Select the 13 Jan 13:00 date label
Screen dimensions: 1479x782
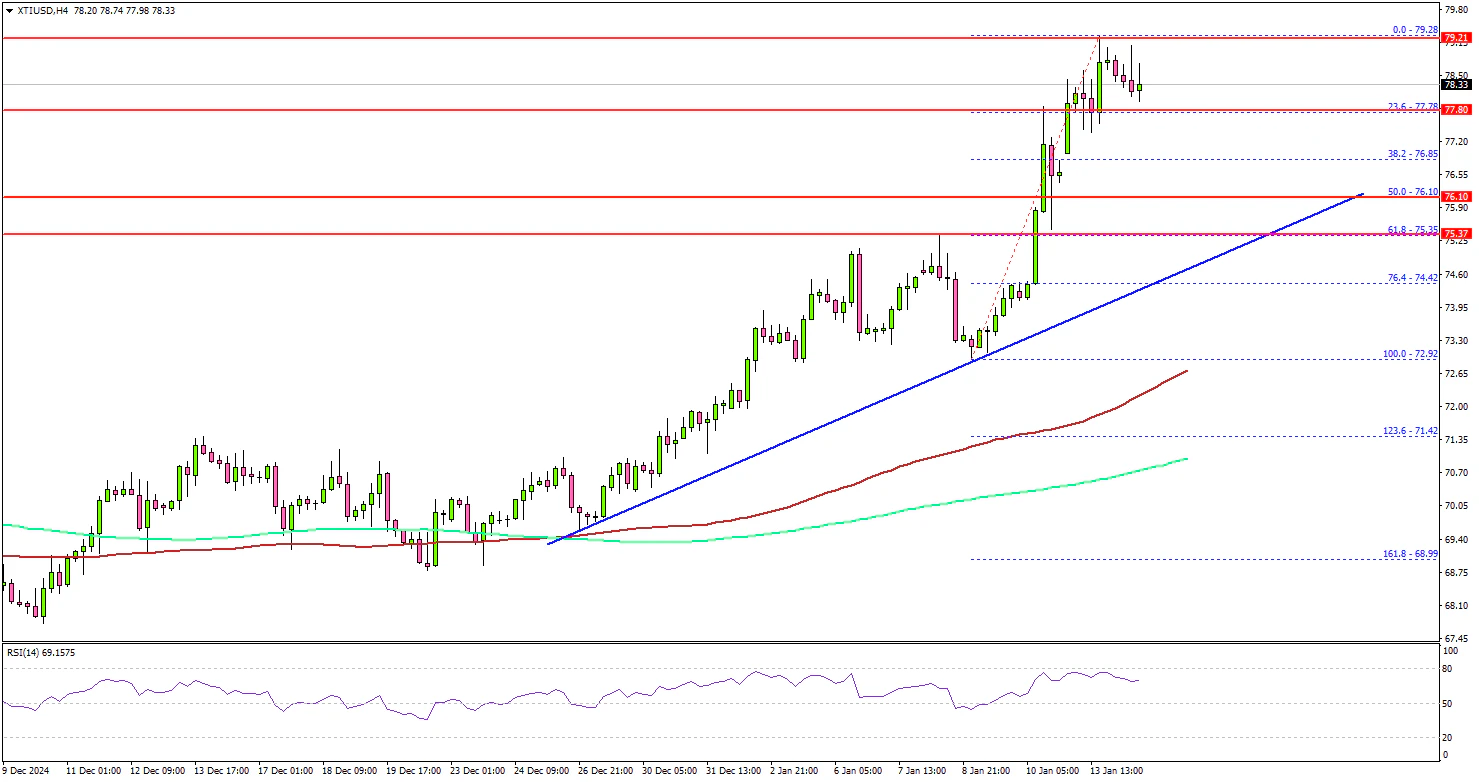[x=1117, y=771]
